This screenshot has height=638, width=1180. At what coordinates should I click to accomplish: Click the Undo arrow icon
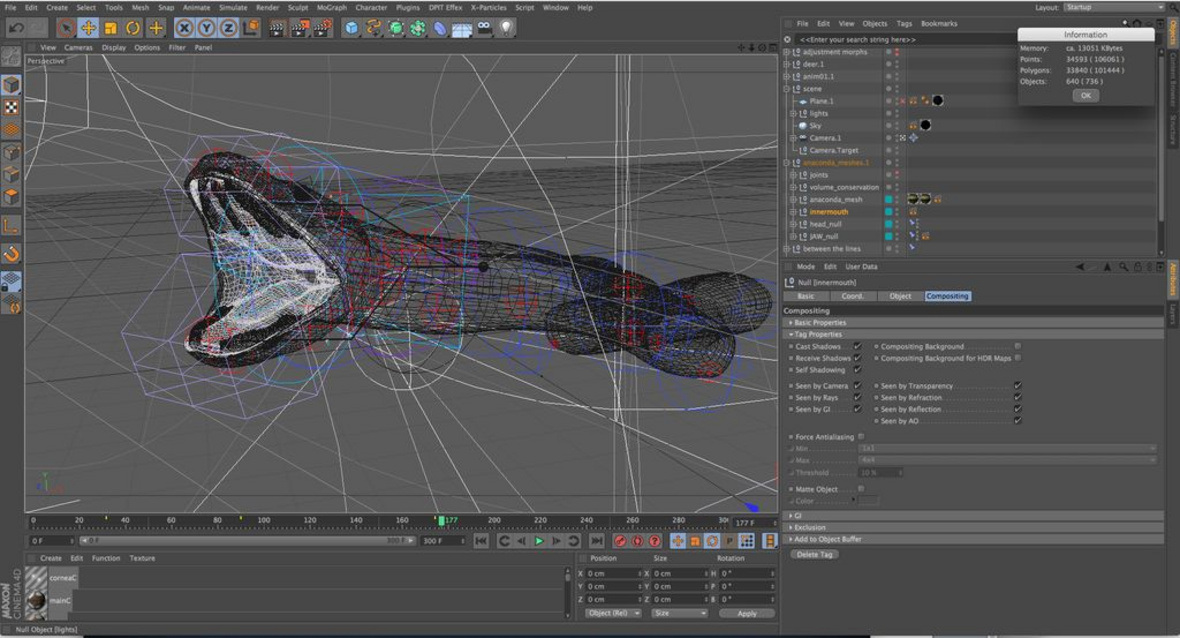point(15,28)
